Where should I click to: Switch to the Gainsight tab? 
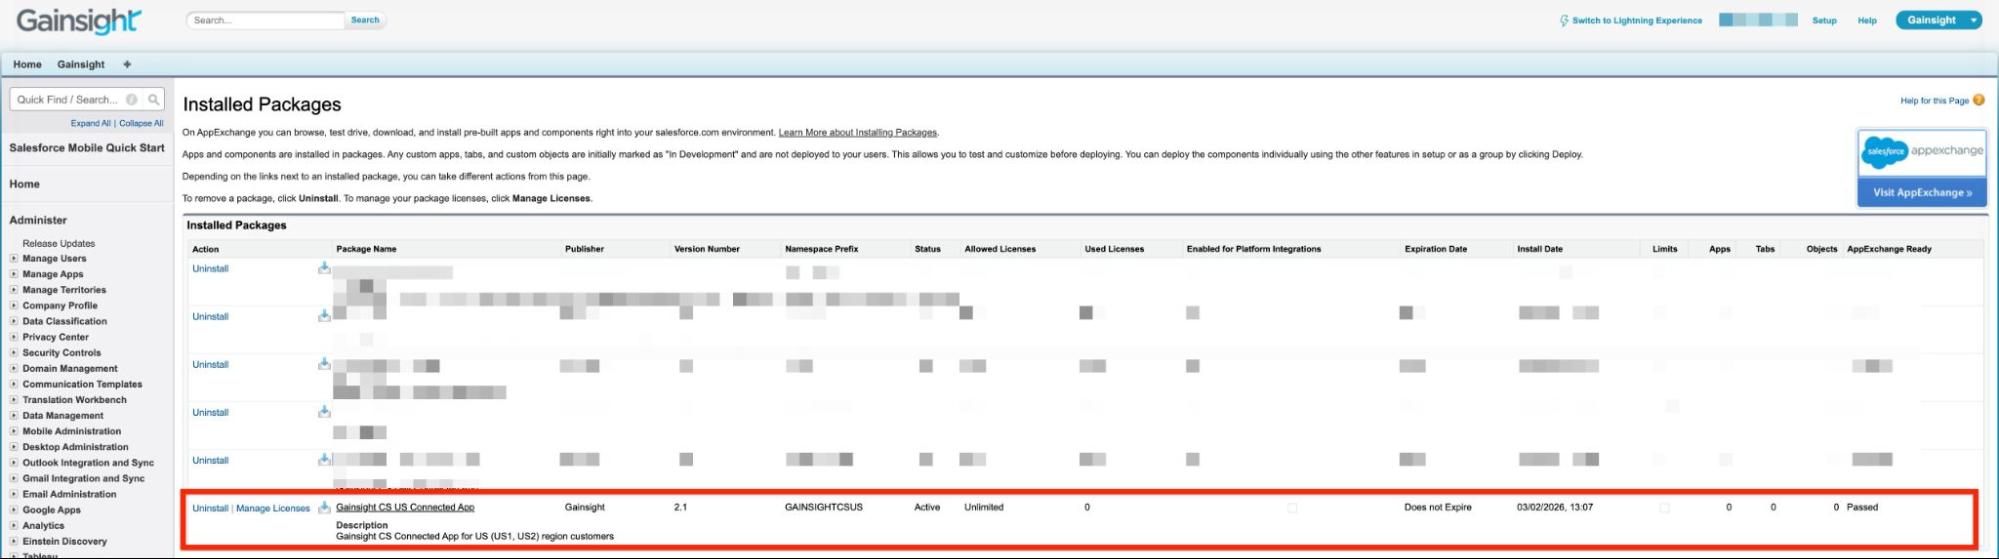click(81, 64)
